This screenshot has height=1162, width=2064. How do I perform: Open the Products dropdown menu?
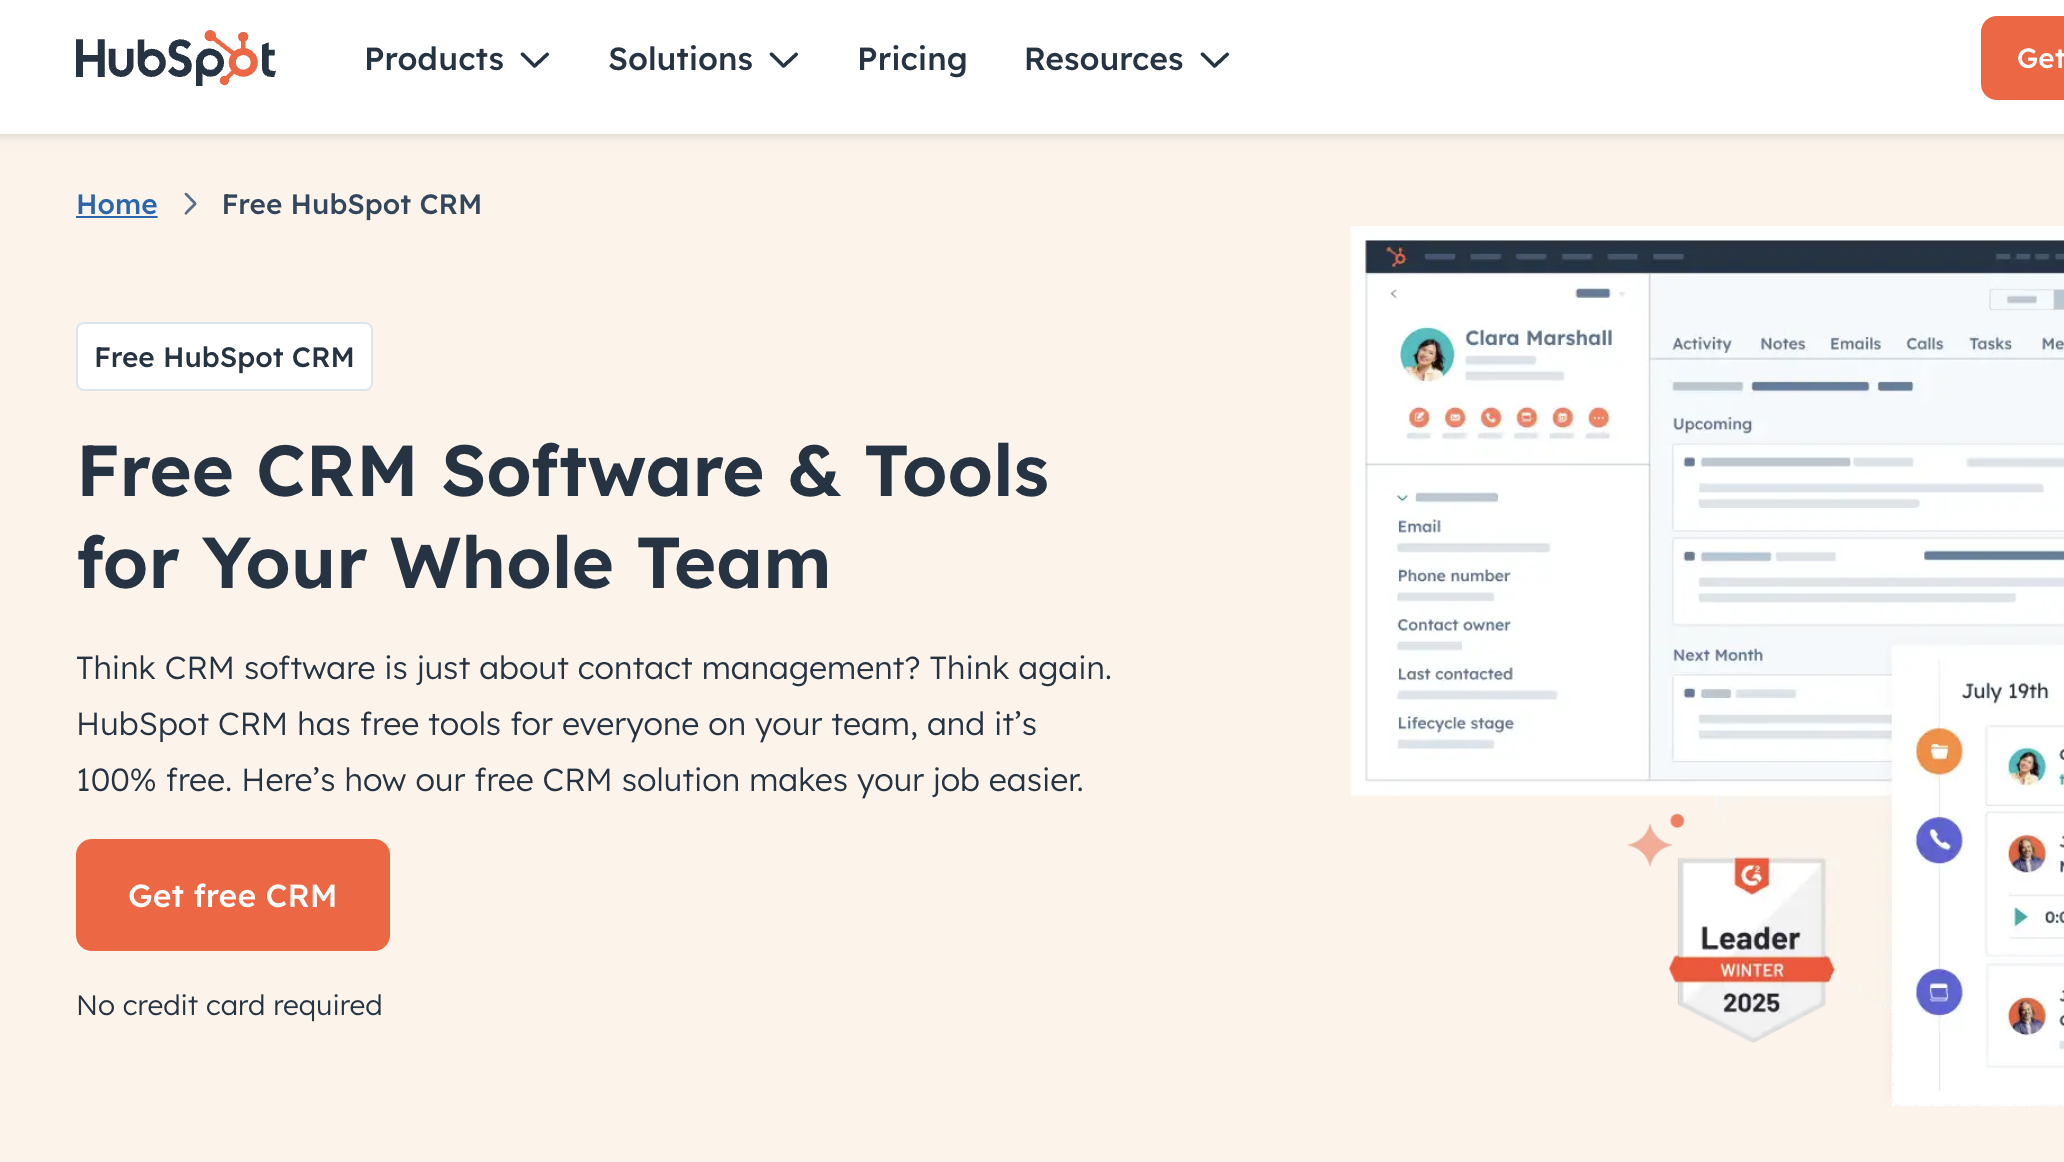tap(457, 59)
